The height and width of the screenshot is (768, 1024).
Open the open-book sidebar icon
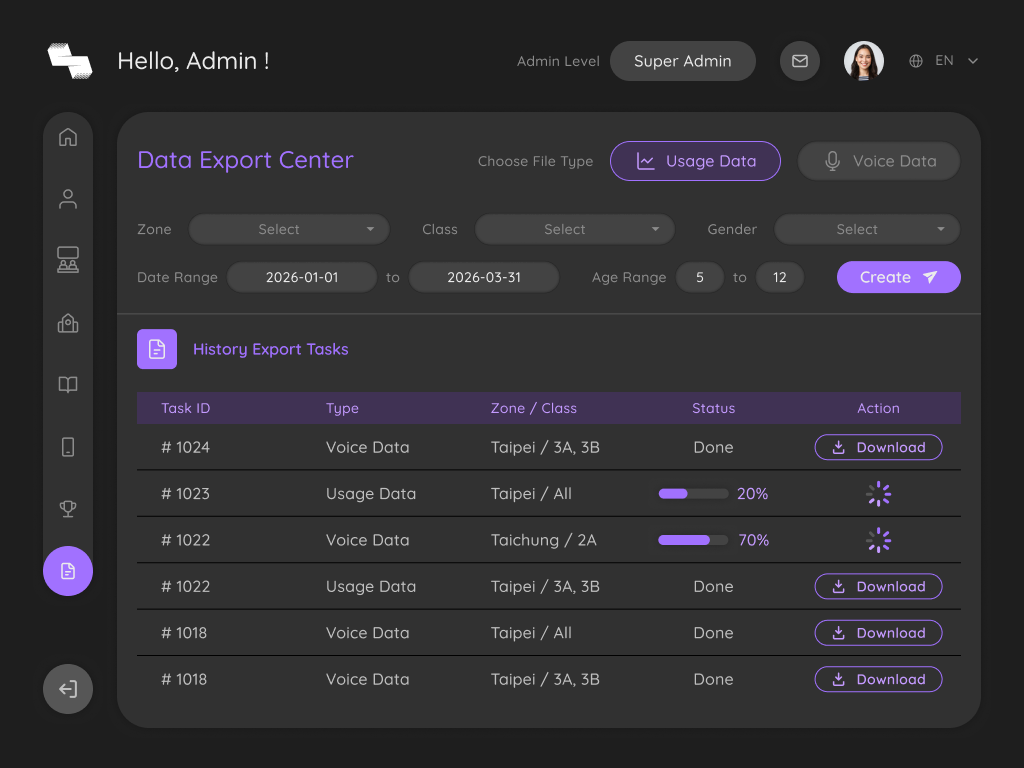click(x=68, y=384)
